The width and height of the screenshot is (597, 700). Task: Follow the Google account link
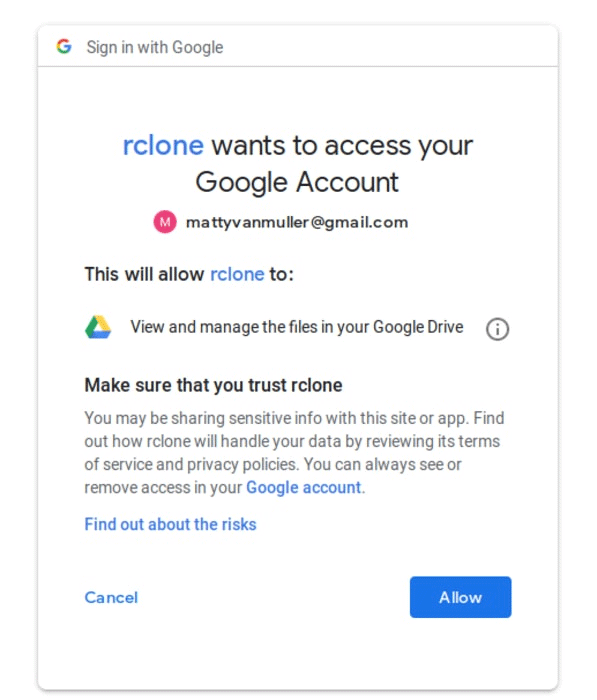click(304, 488)
